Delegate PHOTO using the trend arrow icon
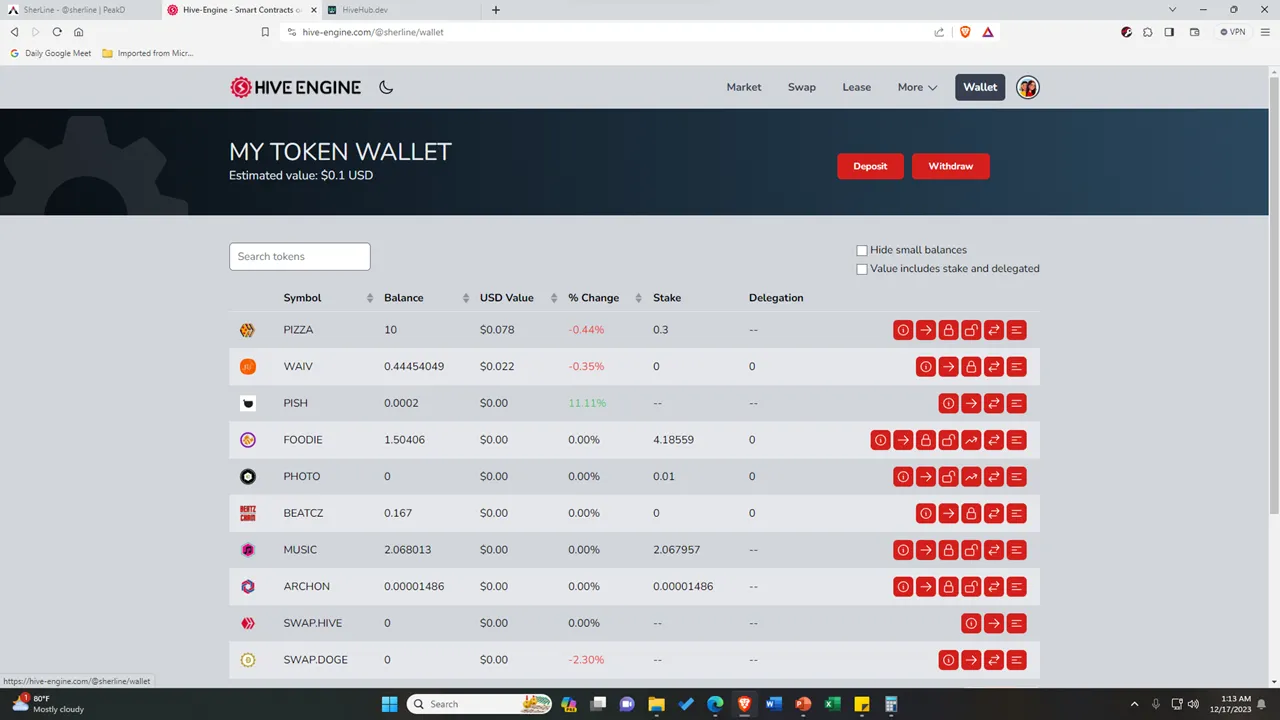 click(971, 477)
